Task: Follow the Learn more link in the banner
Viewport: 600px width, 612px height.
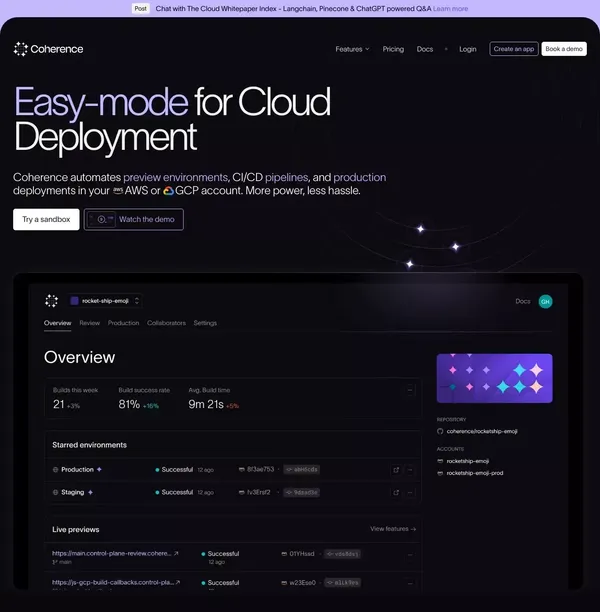Action: [x=450, y=9]
